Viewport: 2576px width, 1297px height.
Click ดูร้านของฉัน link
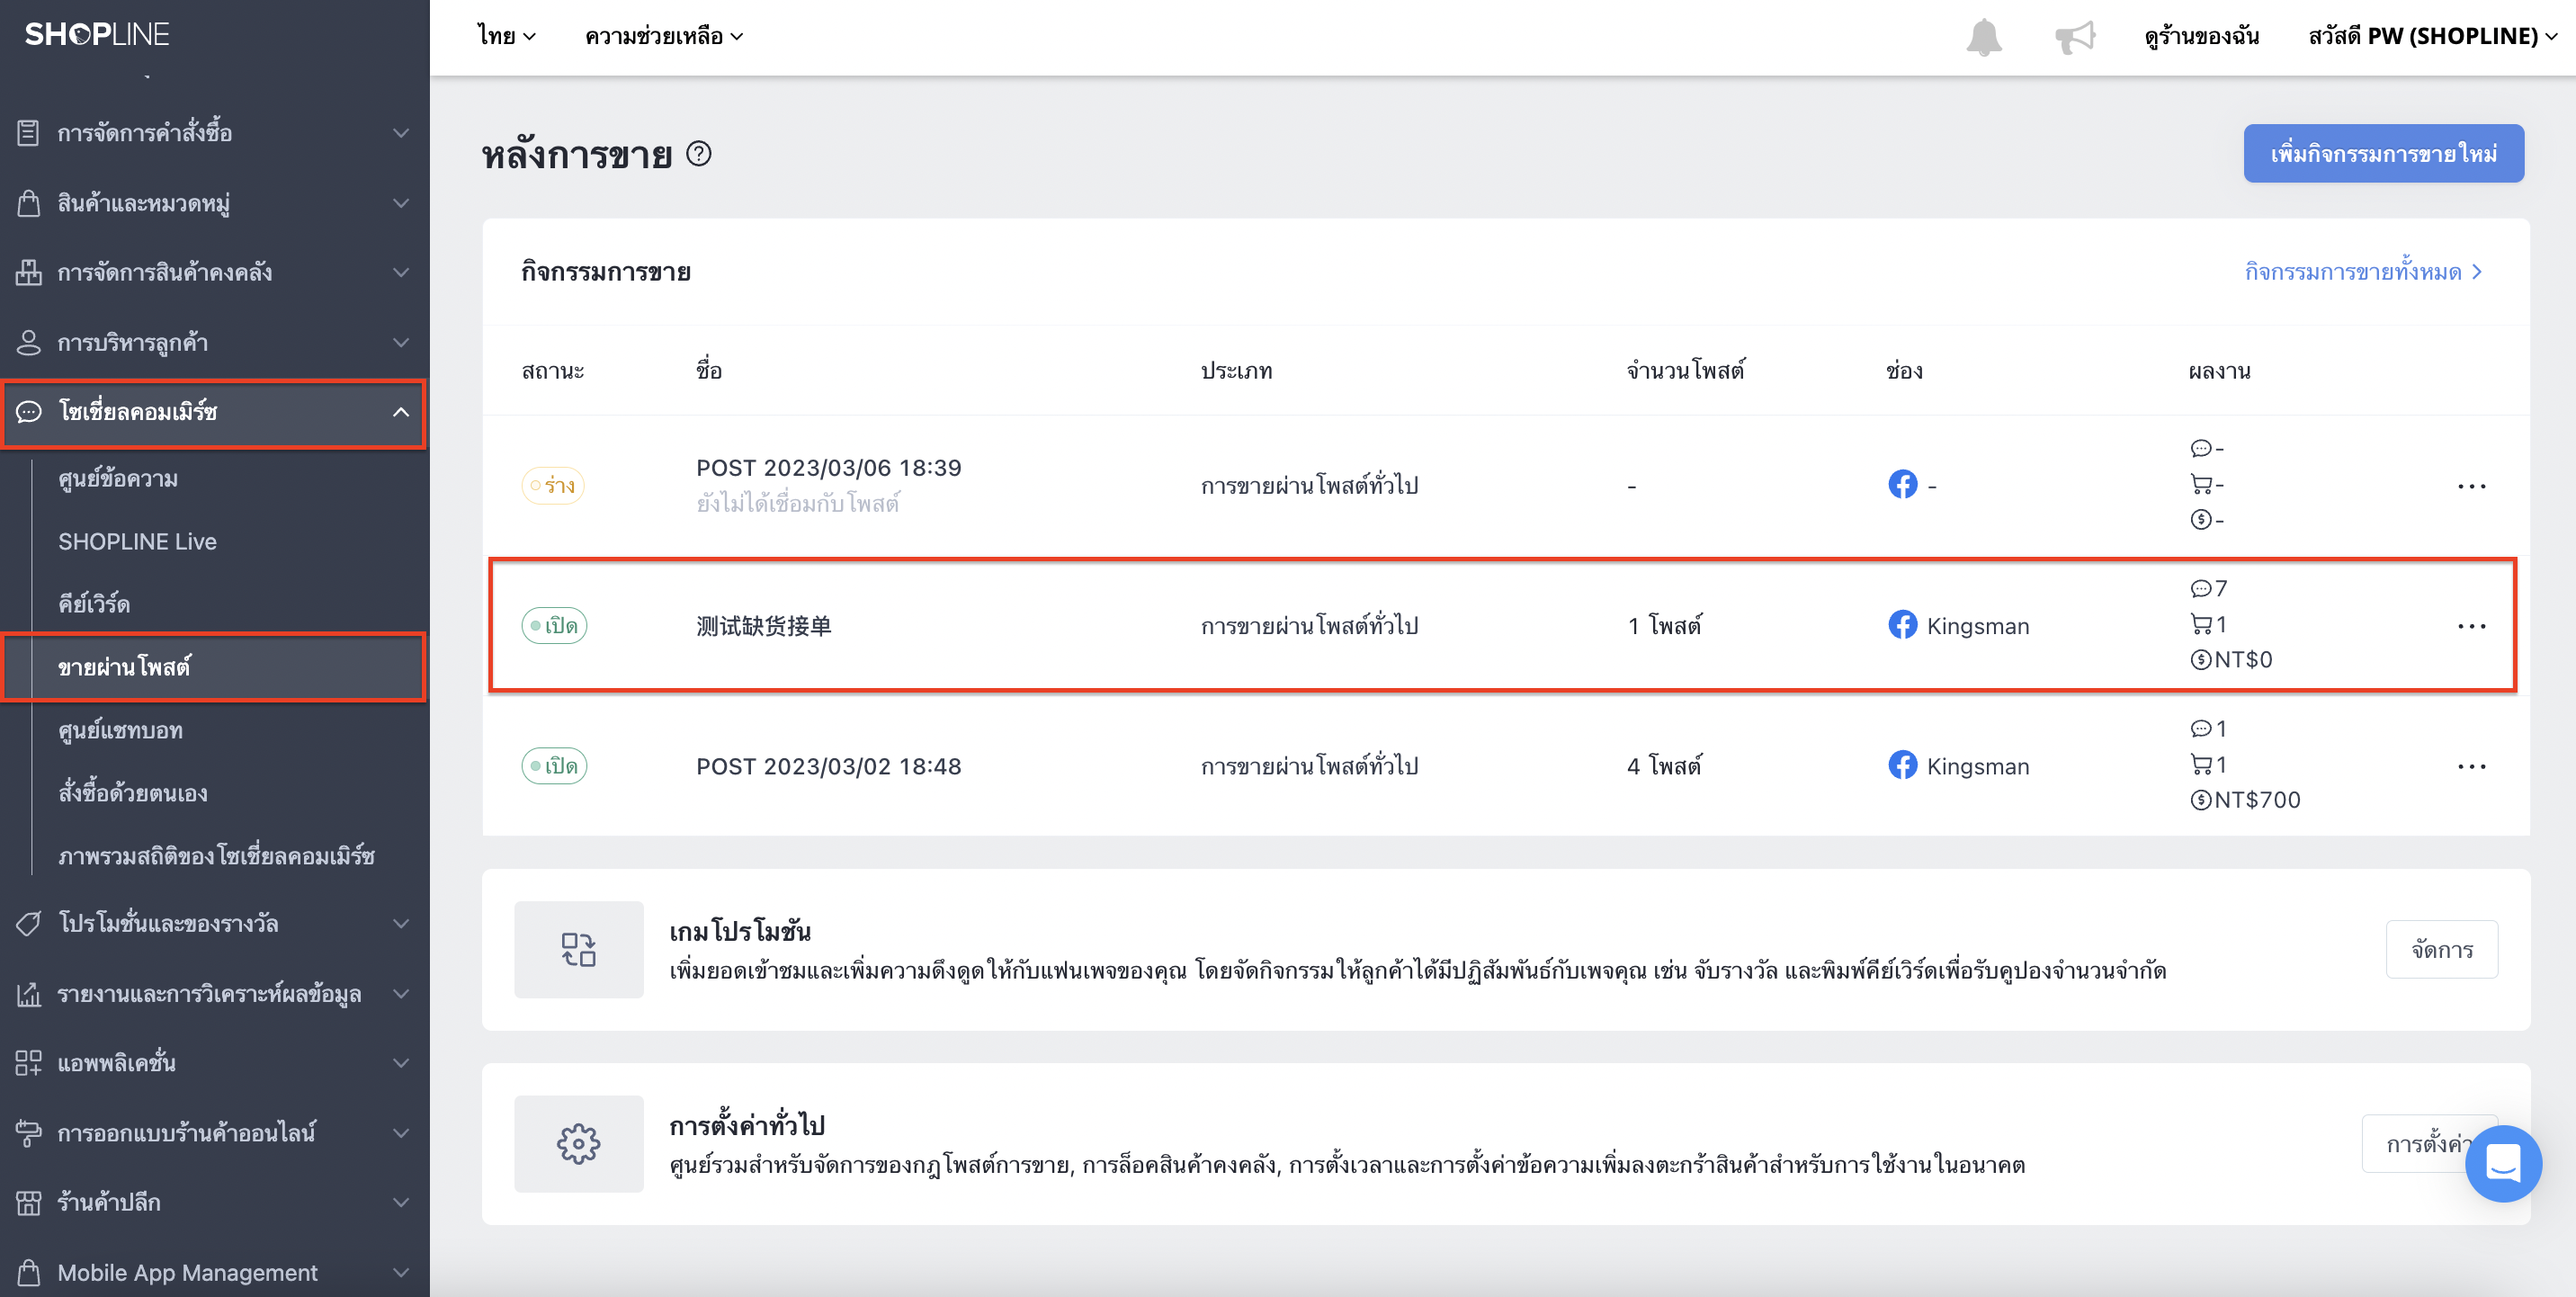[x=2201, y=36]
